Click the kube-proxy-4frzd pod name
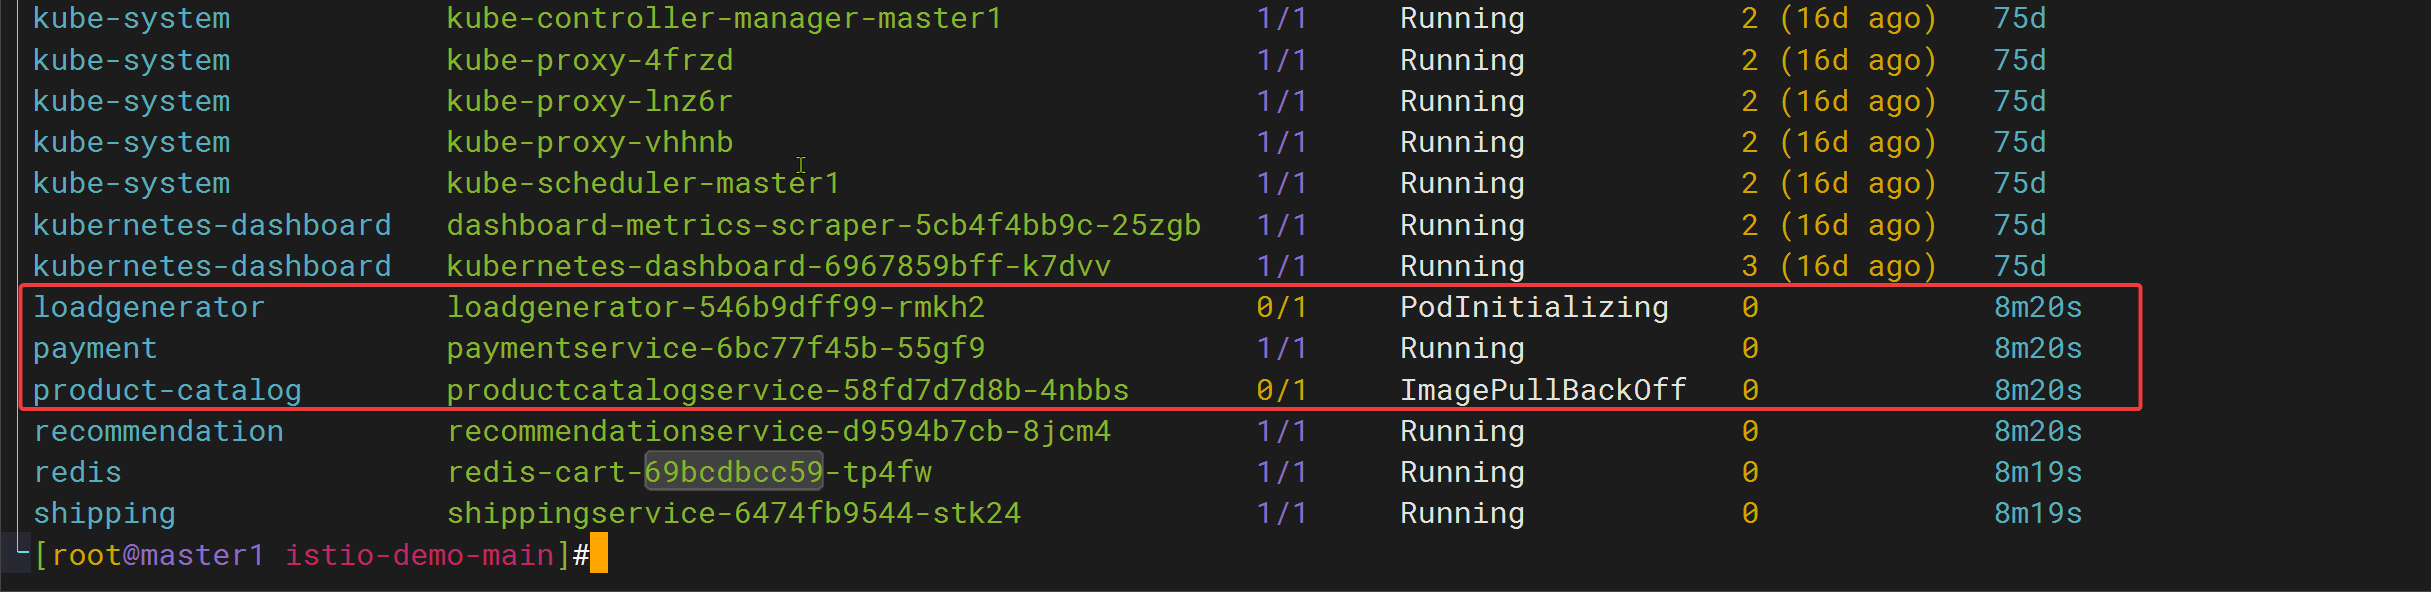 coord(590,60)
